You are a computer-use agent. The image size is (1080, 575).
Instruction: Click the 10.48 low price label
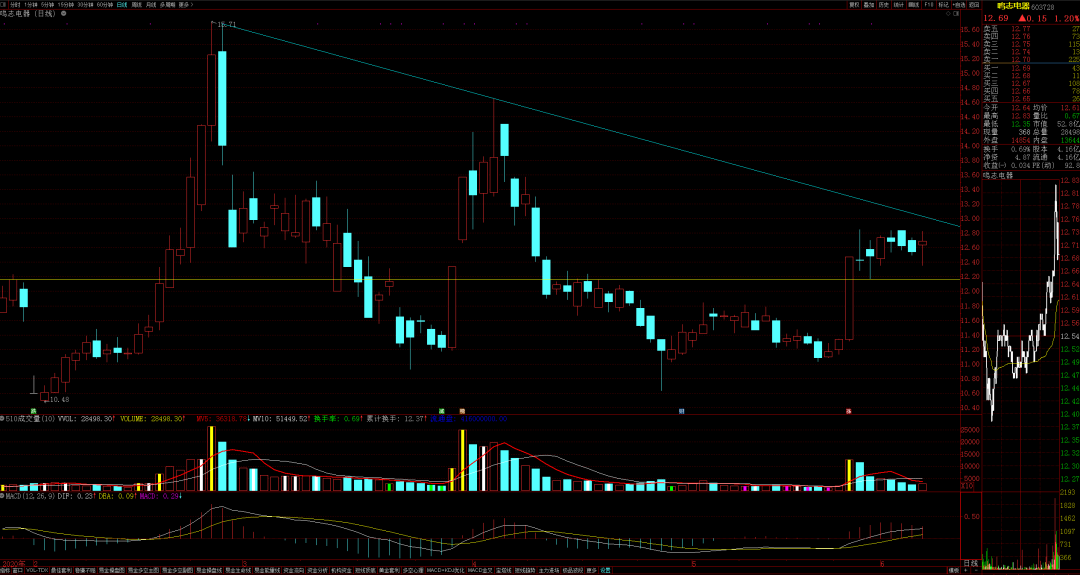tap(60, 399)
